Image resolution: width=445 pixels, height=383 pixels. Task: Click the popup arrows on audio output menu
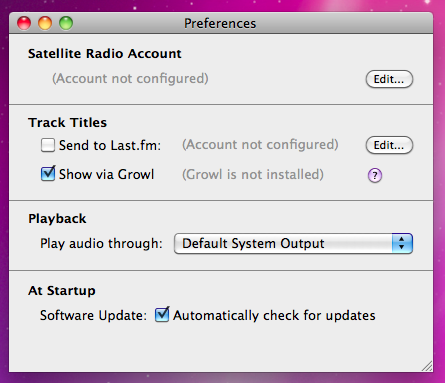(x=402, y=243)
